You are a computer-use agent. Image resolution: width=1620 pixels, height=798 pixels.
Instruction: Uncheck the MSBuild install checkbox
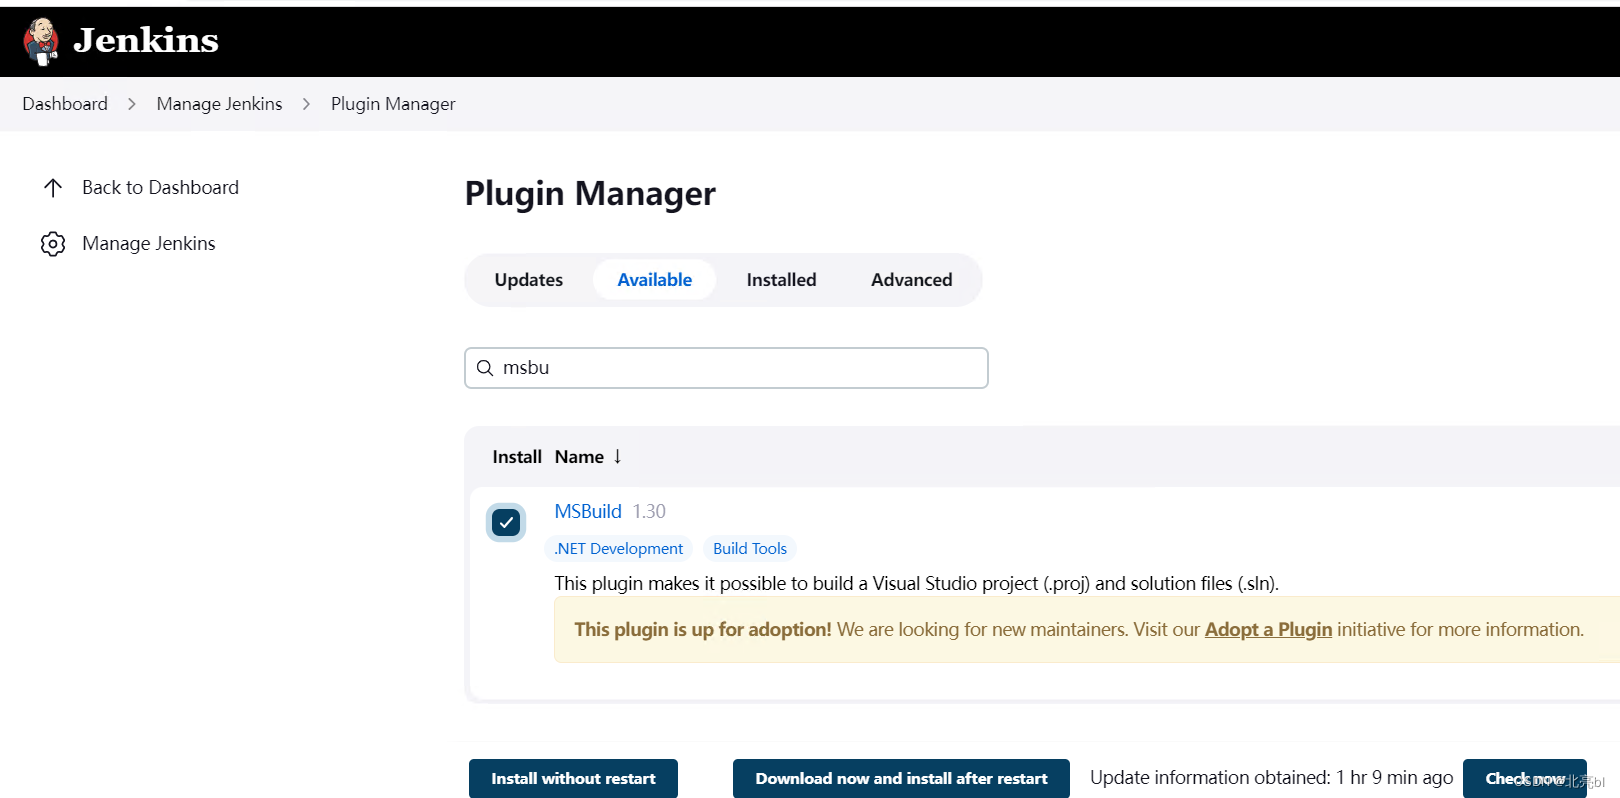coord(506,522)
